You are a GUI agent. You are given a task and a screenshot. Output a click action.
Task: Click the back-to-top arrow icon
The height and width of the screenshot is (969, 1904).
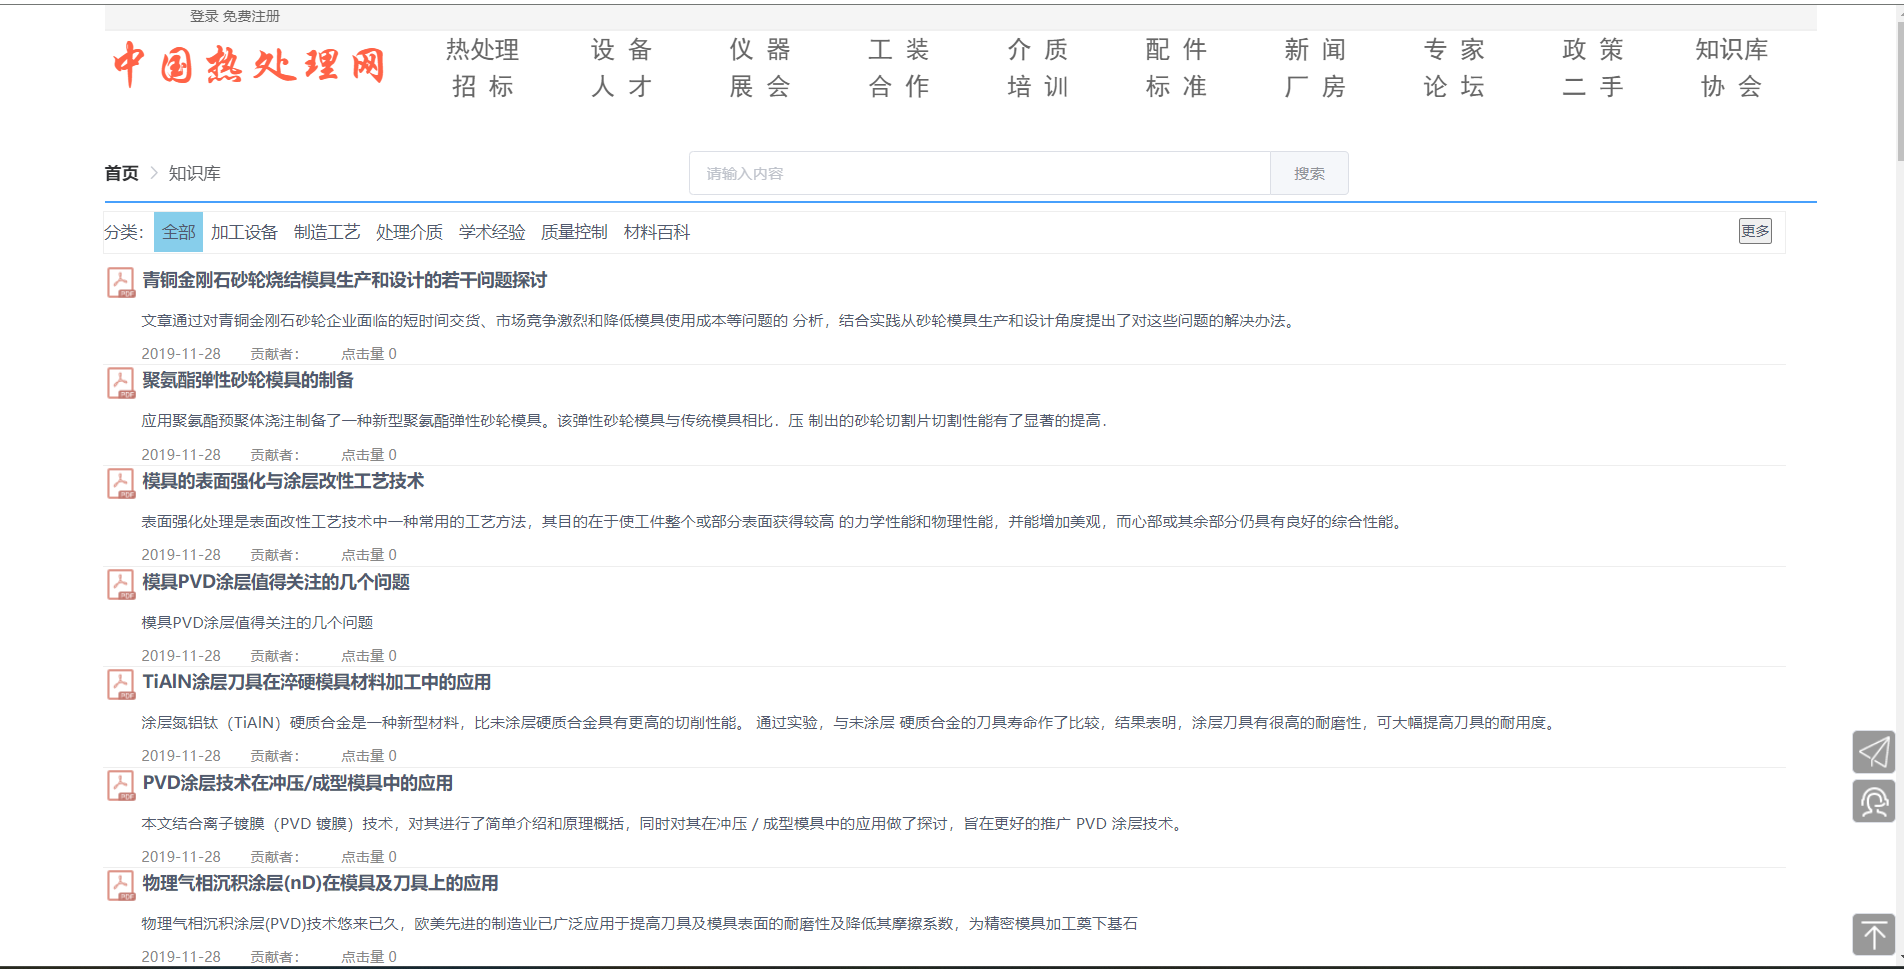pyautogui.click(x=1873, y=935)
